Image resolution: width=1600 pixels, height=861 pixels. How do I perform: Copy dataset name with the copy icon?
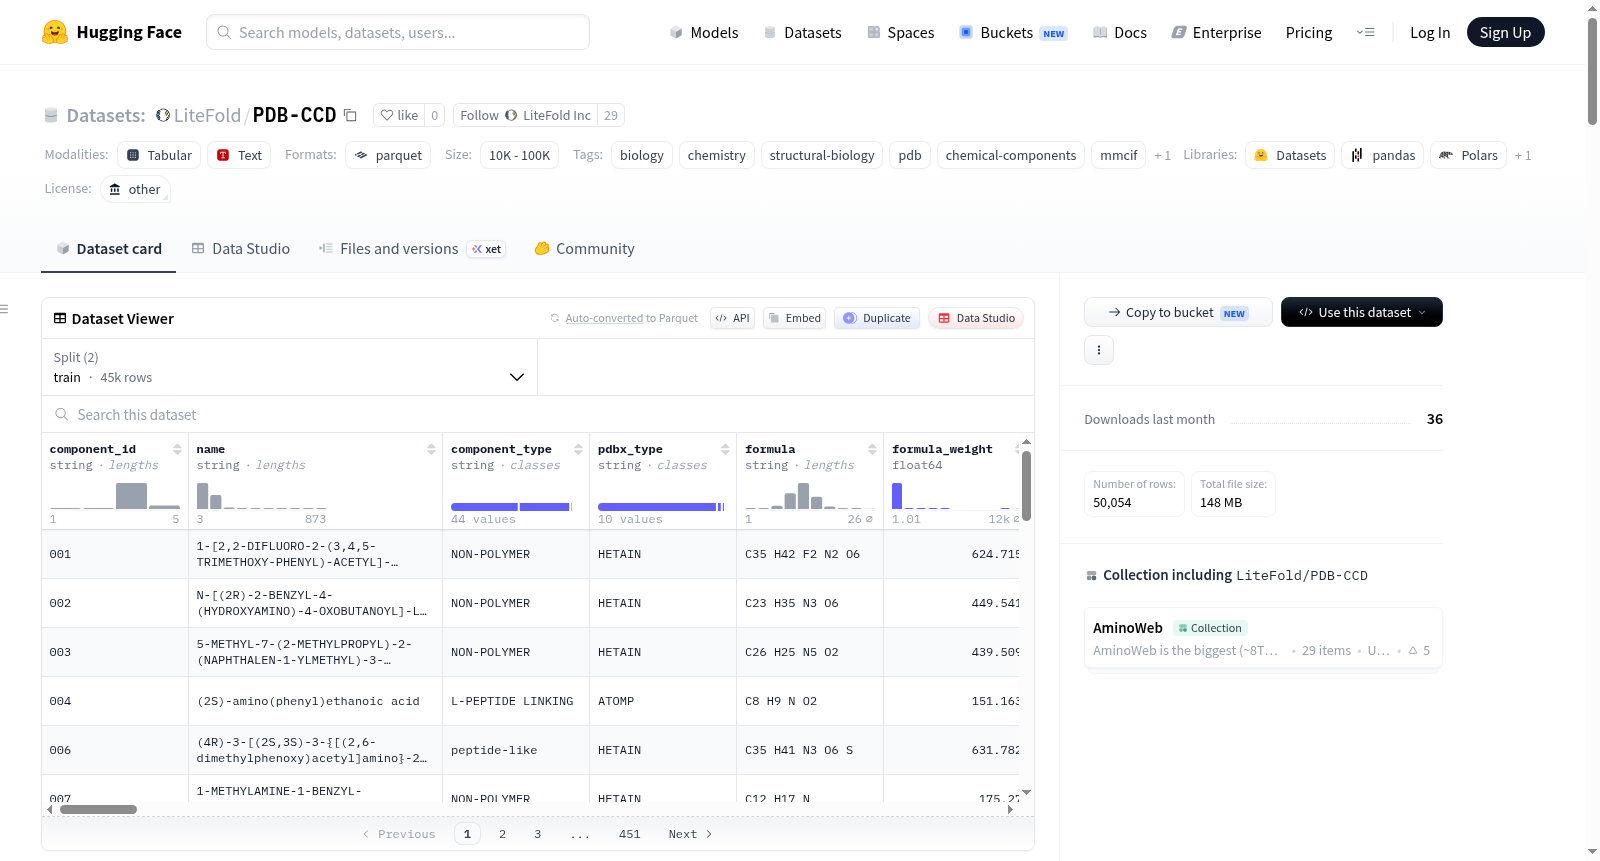(x=350, y=115)
